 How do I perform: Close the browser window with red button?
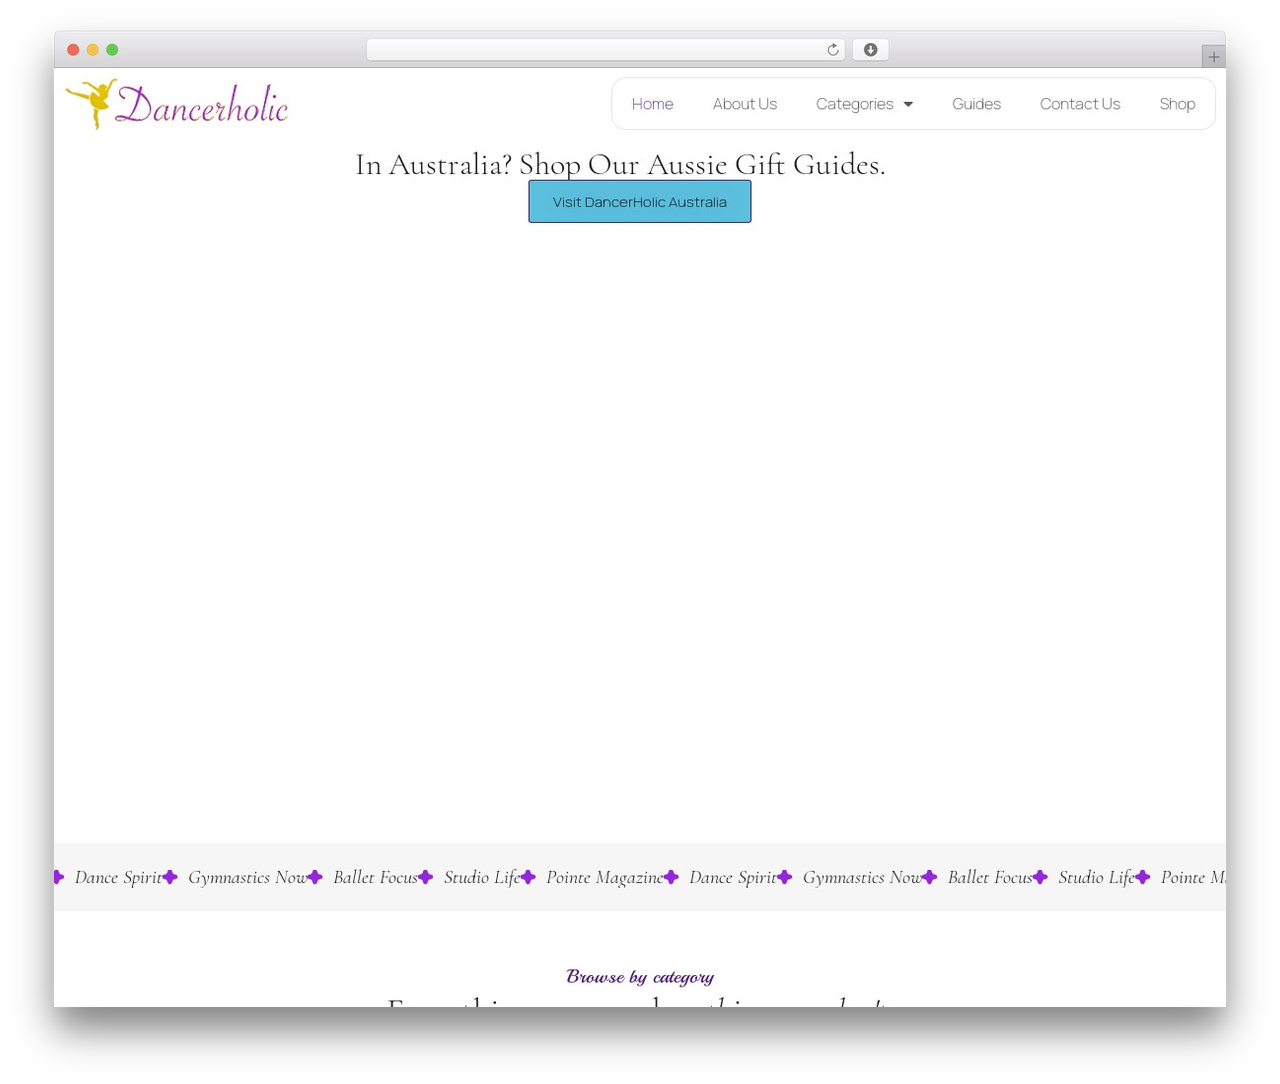click(73, 50)
